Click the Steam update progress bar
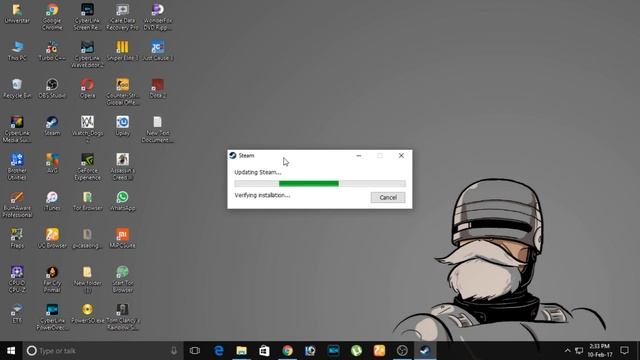Viewport: 640px width, 360px height. [x=320, y=184]
